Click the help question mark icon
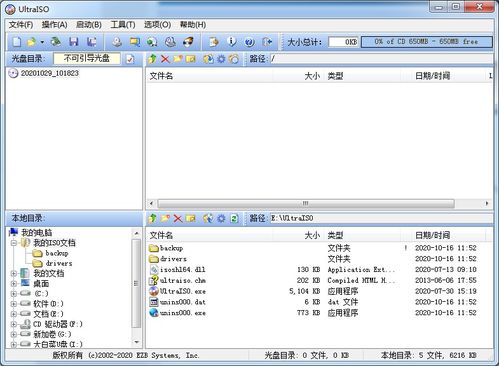Screen dimensions: 499x366 pyautogui.click(x=249, y=42)
